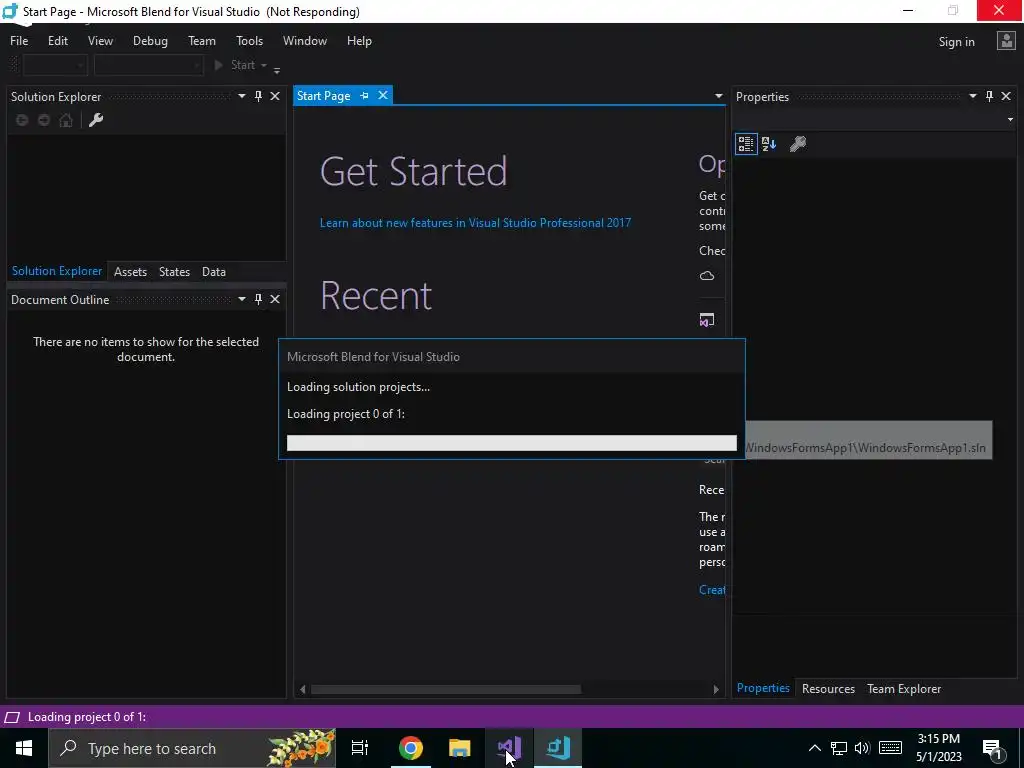Pin the Document Outline panel
The height and width of the screenshot is (768, 1024).
[x=259, y=299]
